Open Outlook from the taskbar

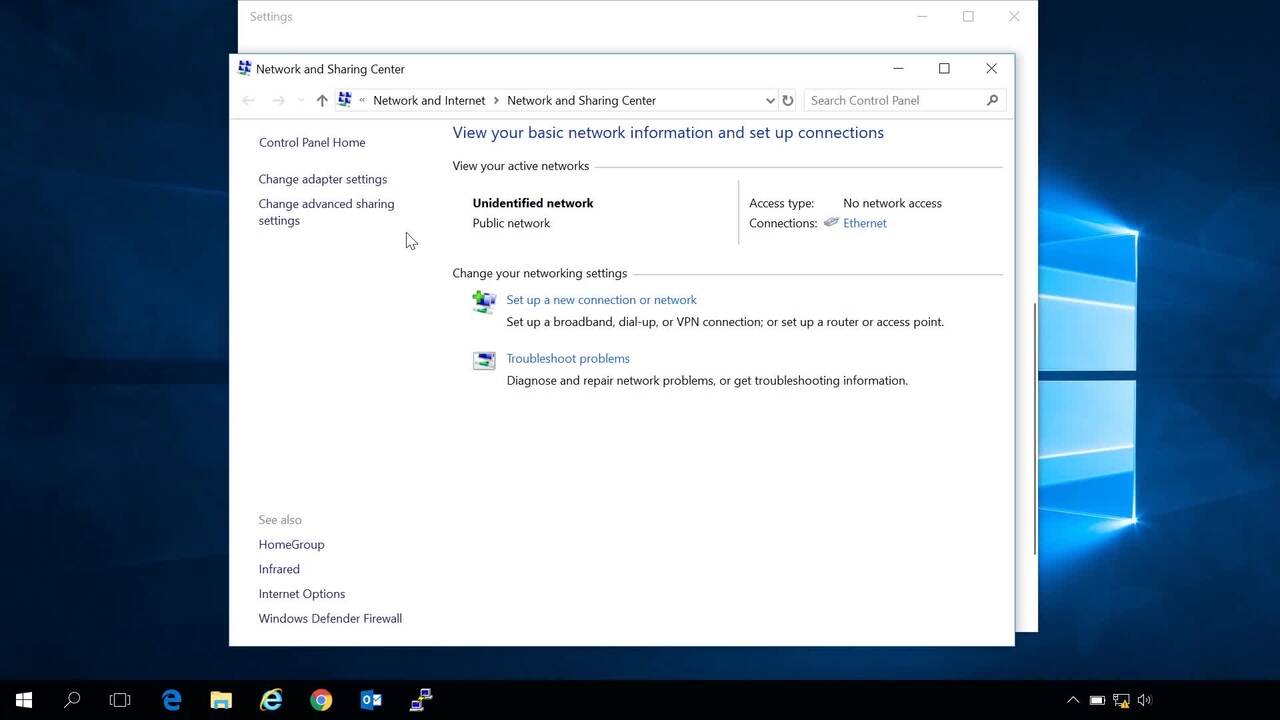(371, 700)
